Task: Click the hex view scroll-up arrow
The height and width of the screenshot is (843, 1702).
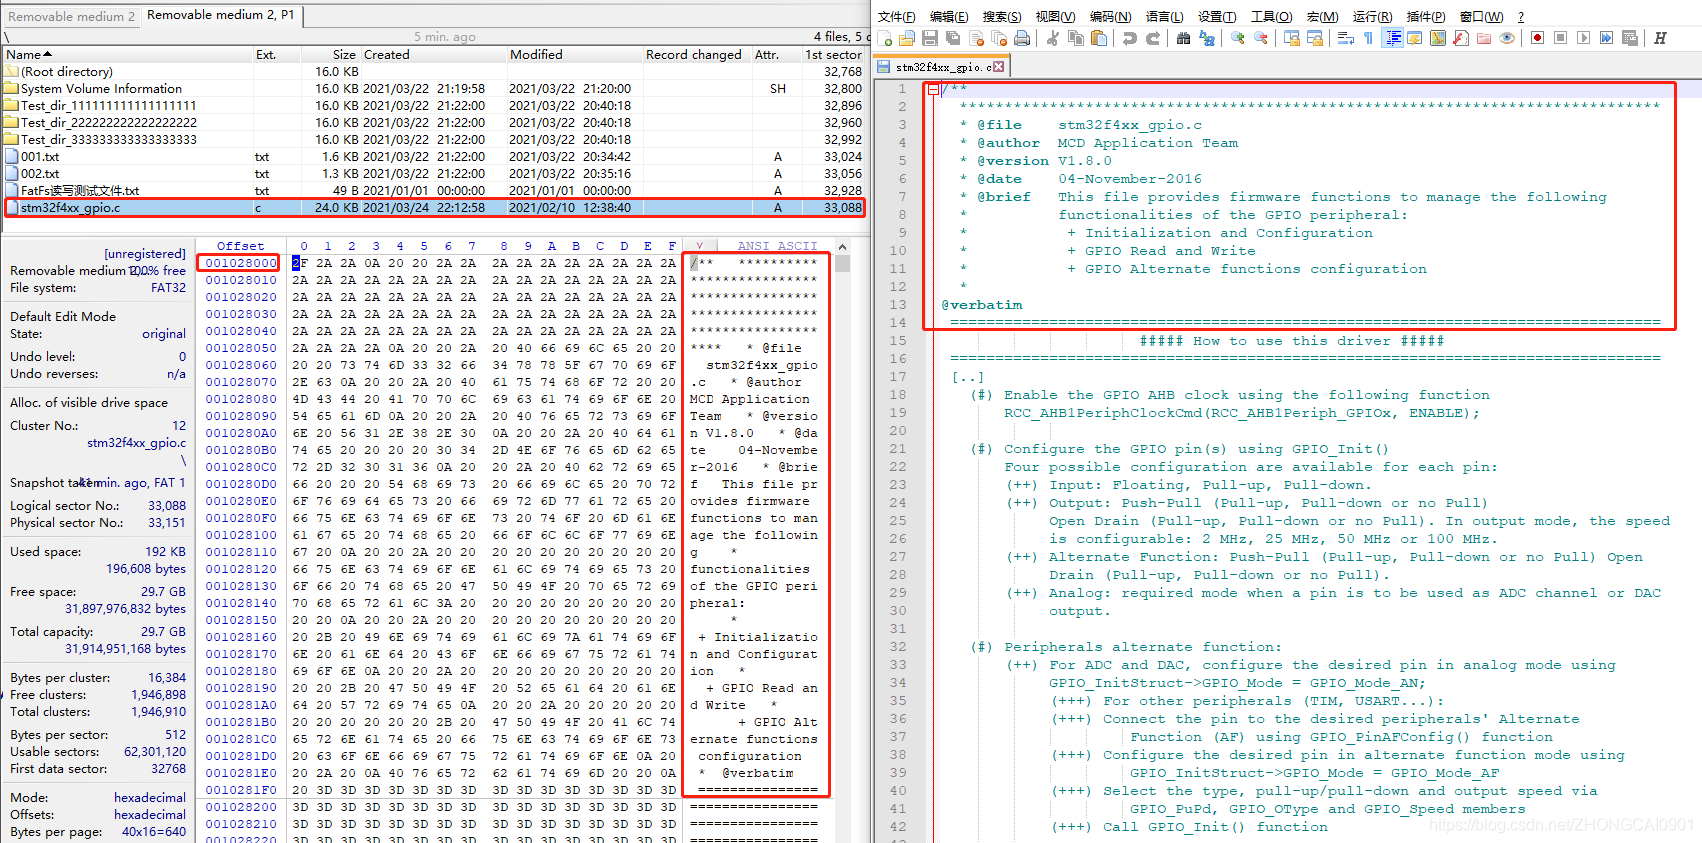Action: tap(842, 247)
